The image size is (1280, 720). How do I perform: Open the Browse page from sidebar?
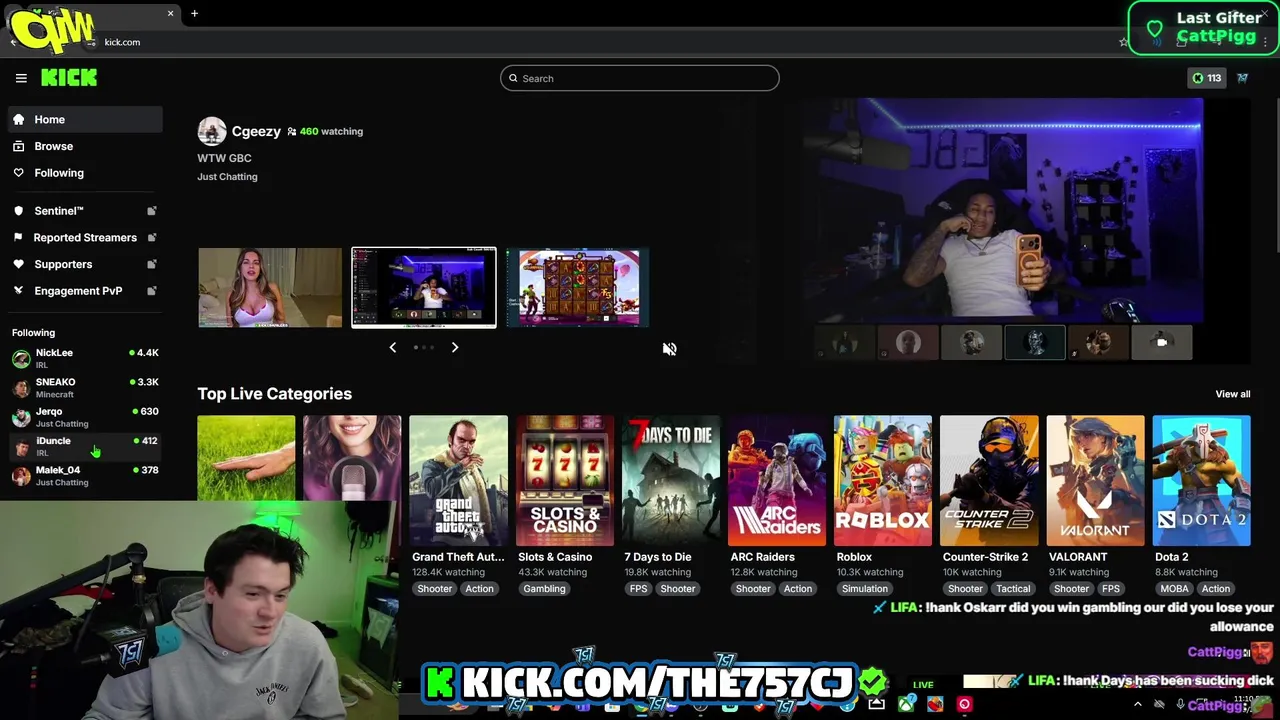click(x=85, y=146)
